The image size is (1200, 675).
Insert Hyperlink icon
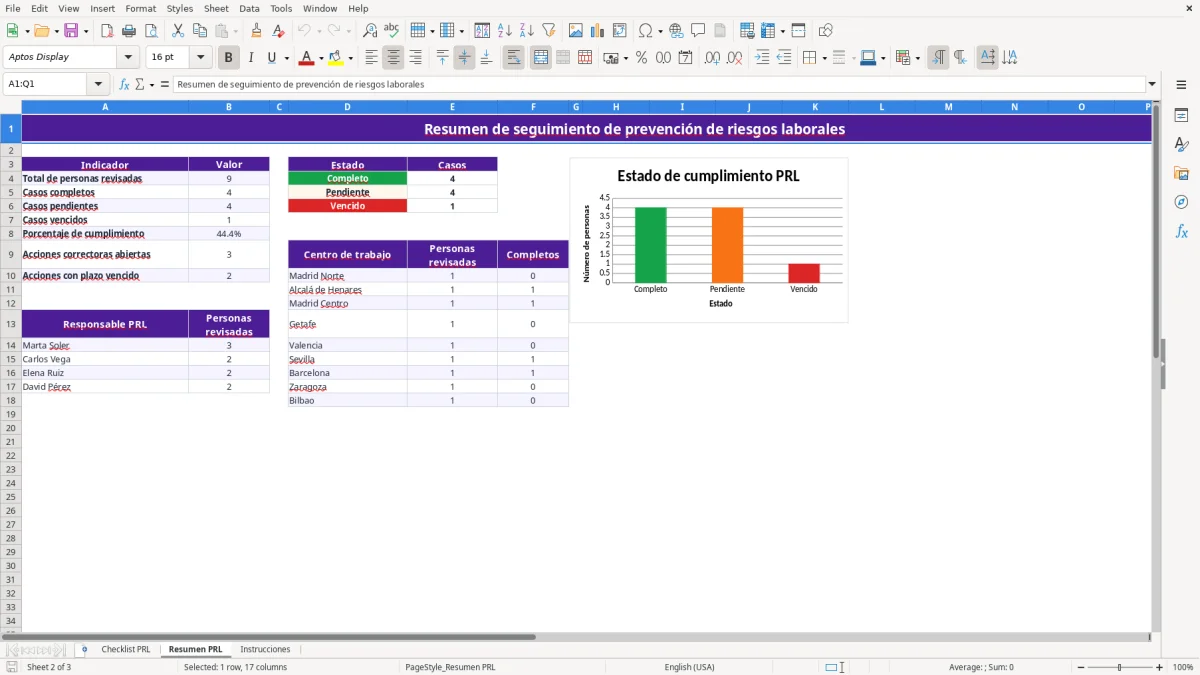pos(676,31)
